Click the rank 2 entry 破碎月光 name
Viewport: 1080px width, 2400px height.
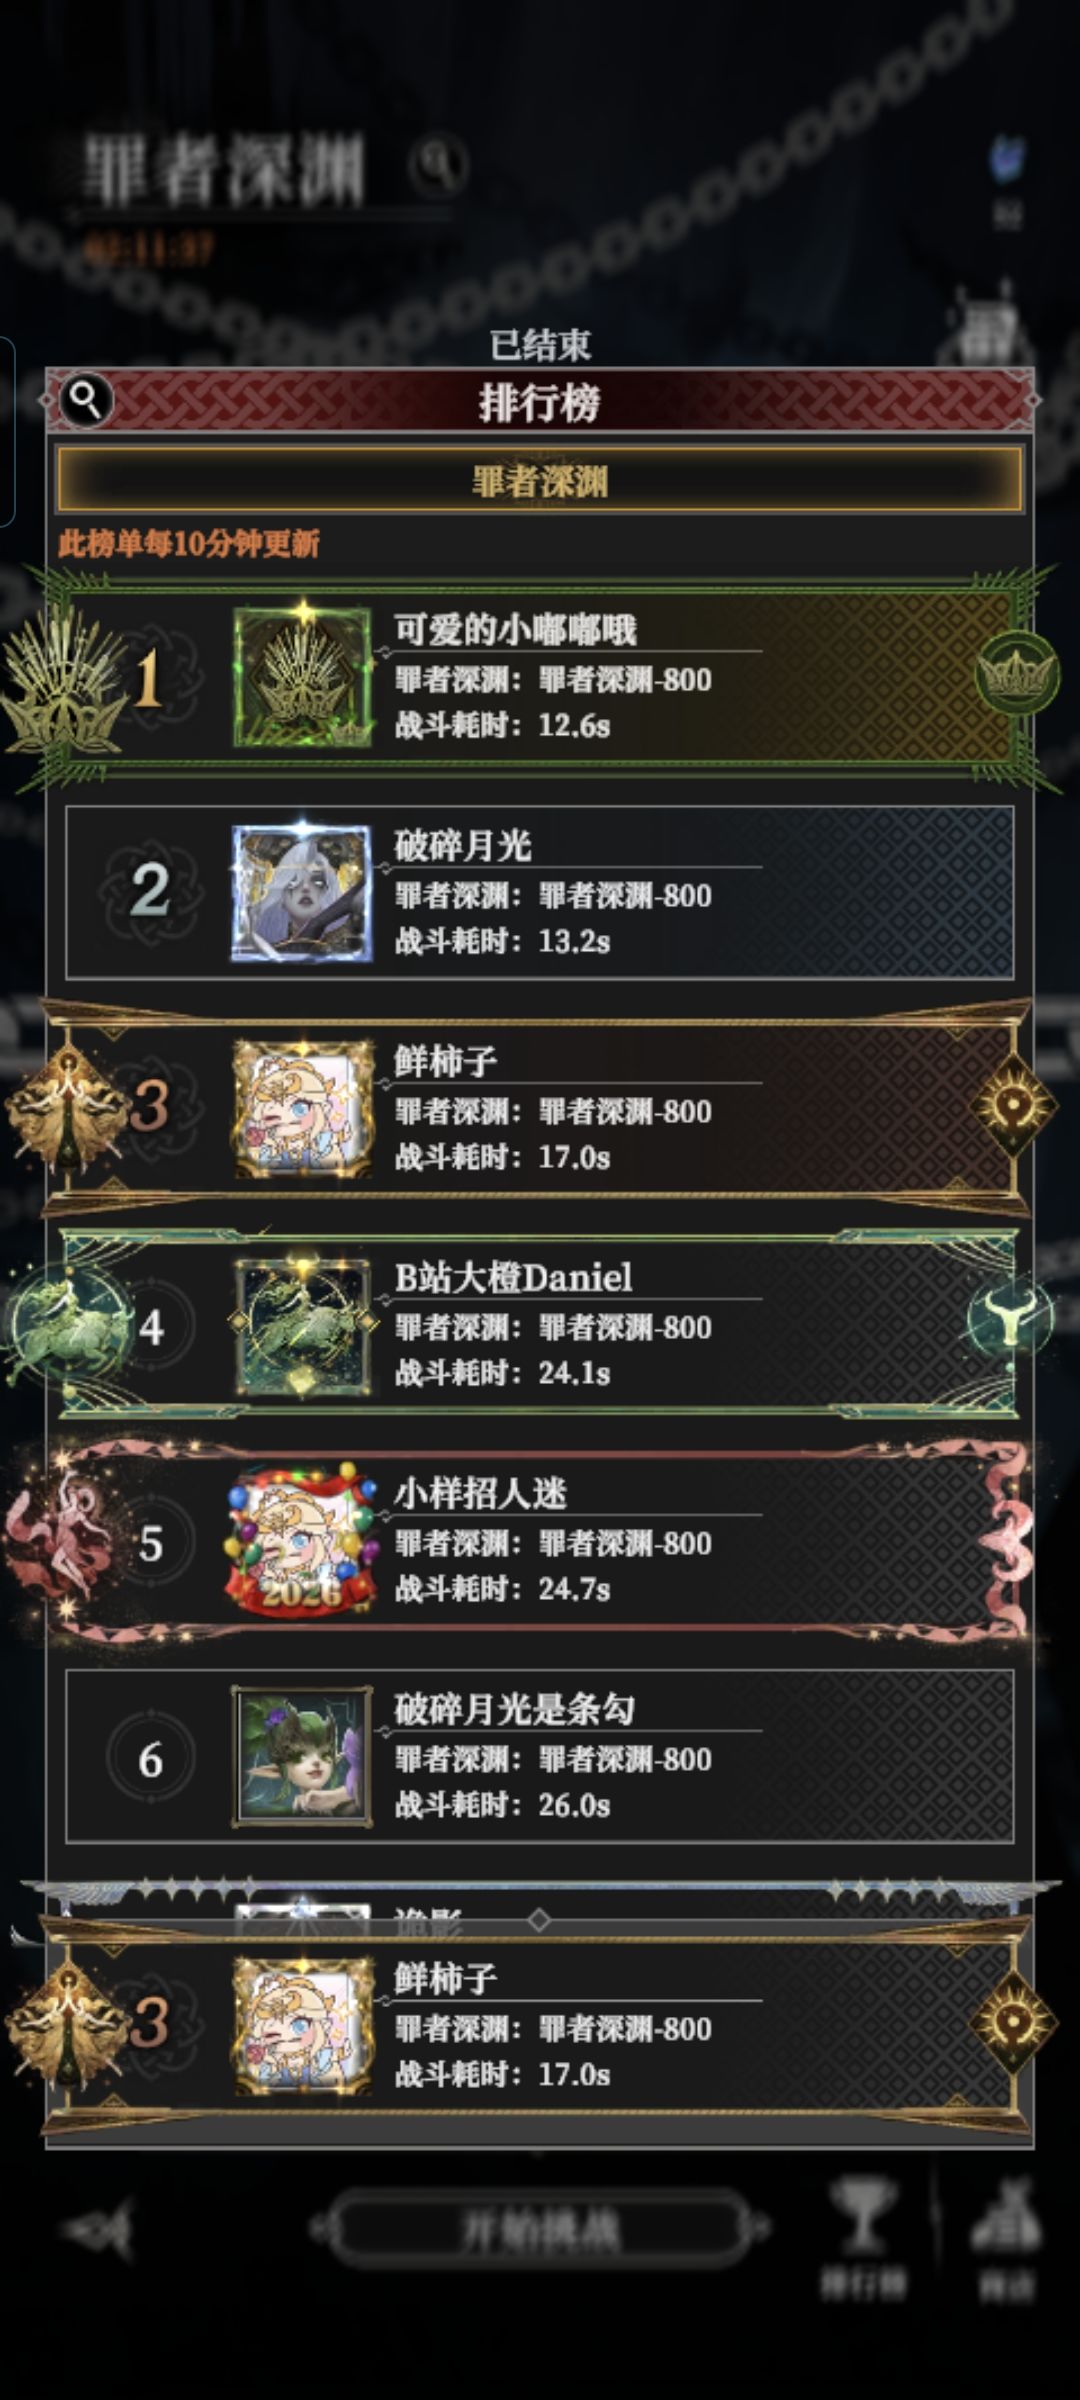(463, 846)
